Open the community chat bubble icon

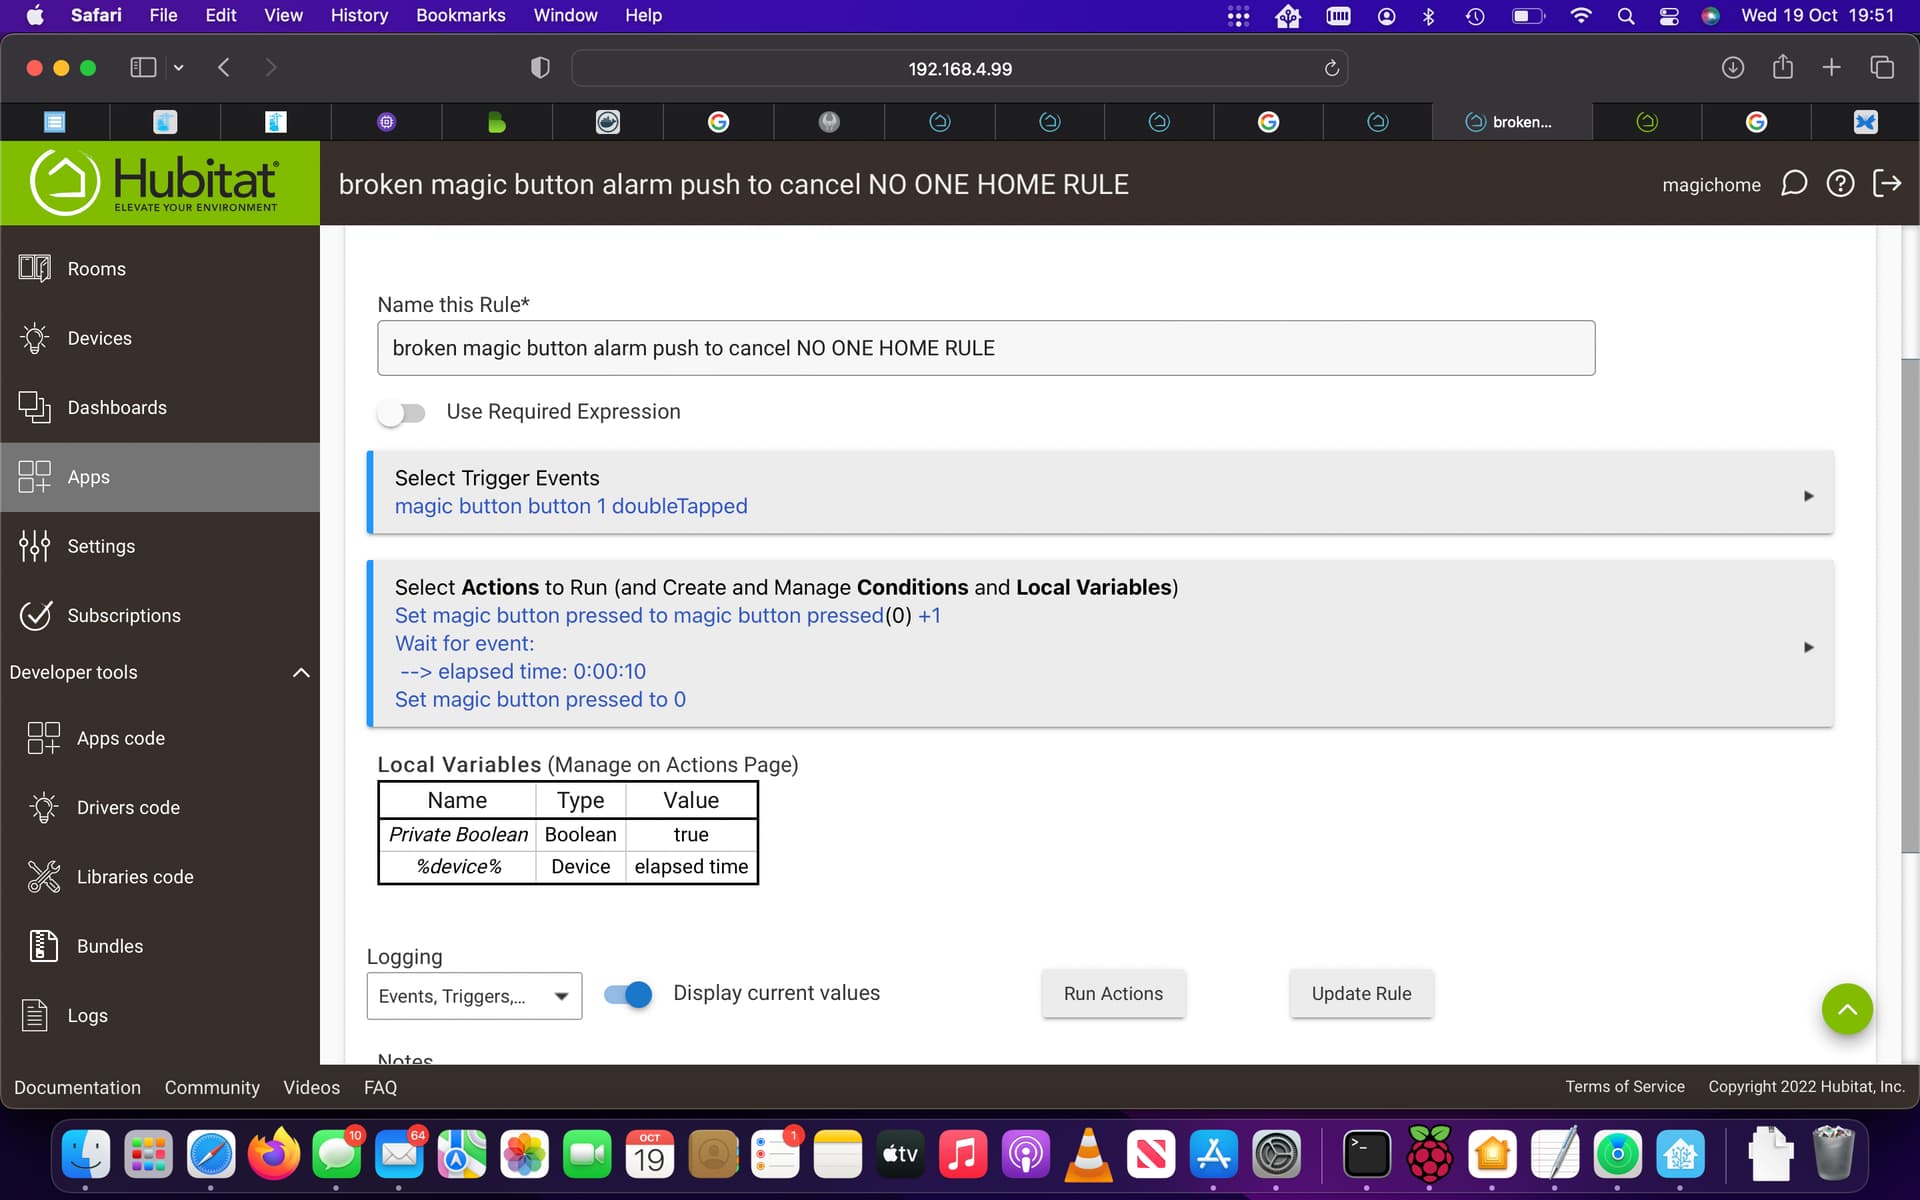pos(1794,184)
